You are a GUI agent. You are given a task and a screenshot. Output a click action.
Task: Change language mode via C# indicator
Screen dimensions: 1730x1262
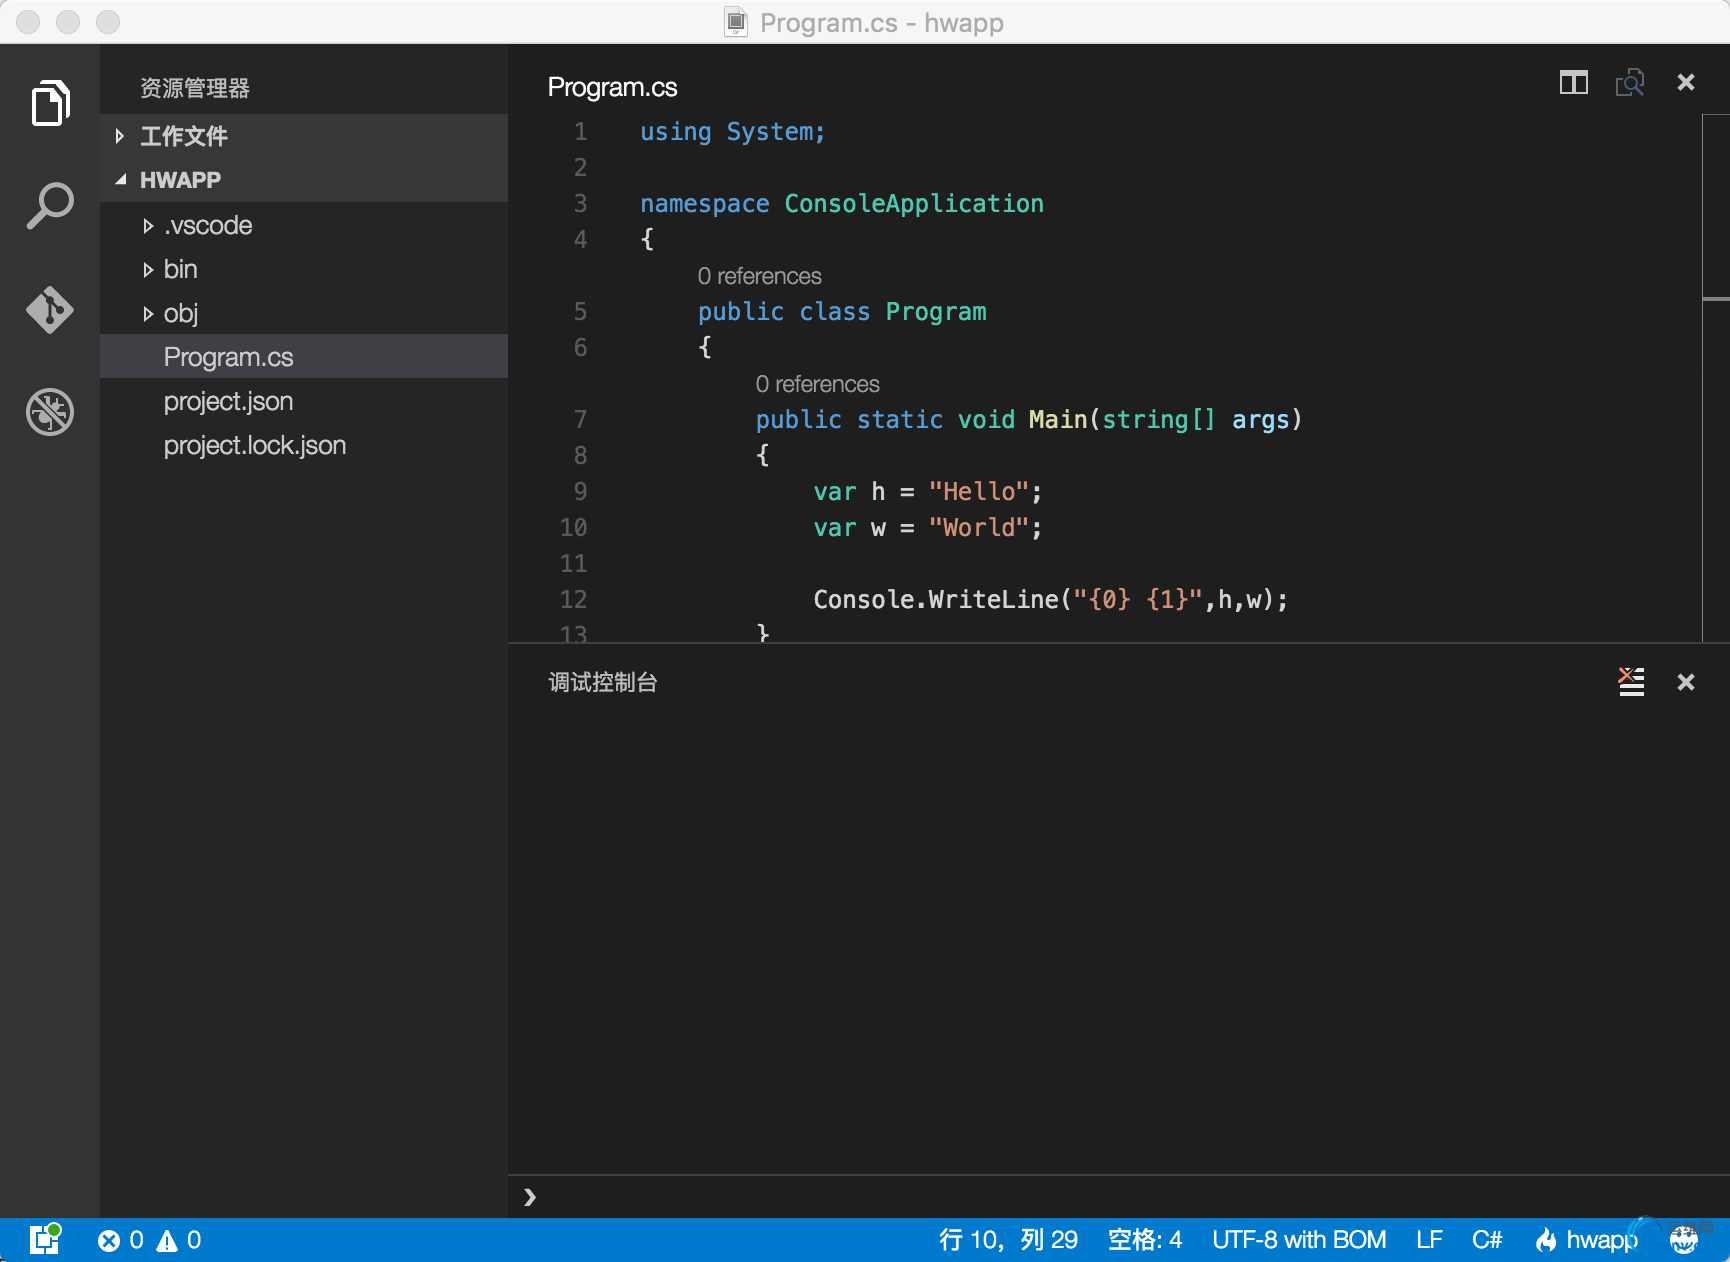tap(1486, 1240)
